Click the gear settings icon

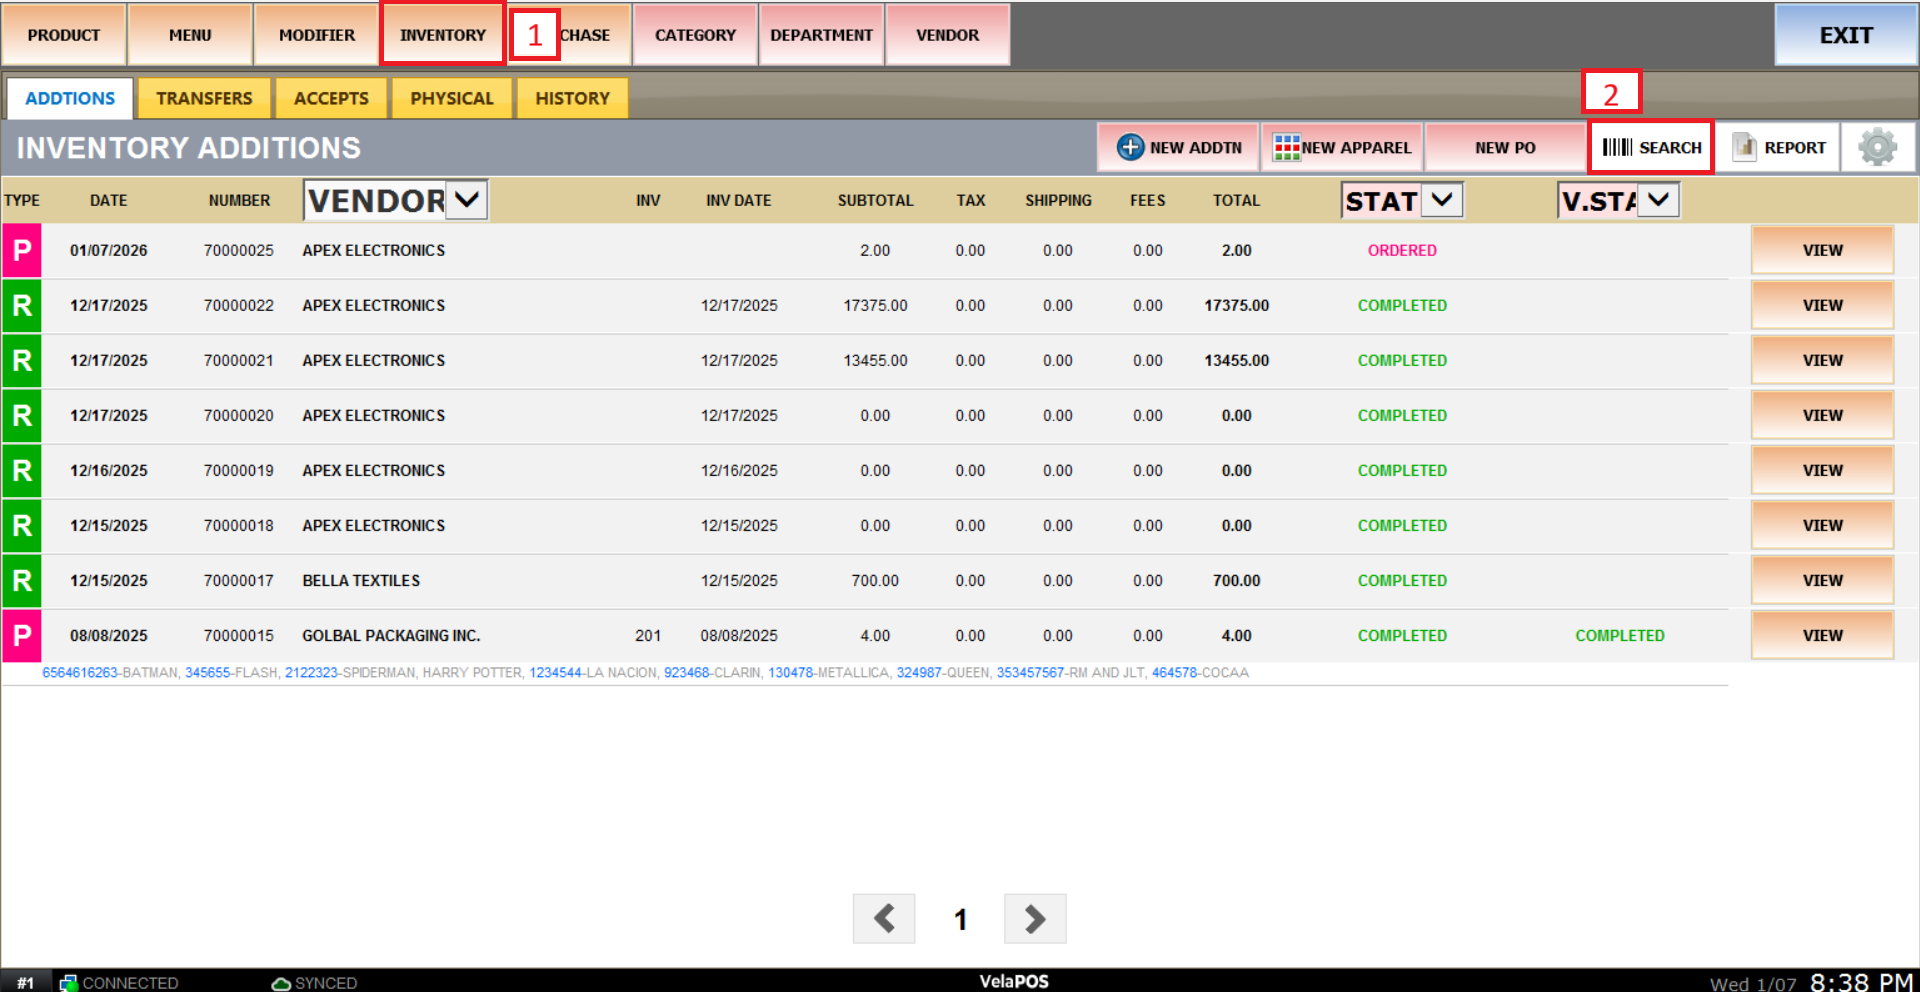tap(1877, 147)
